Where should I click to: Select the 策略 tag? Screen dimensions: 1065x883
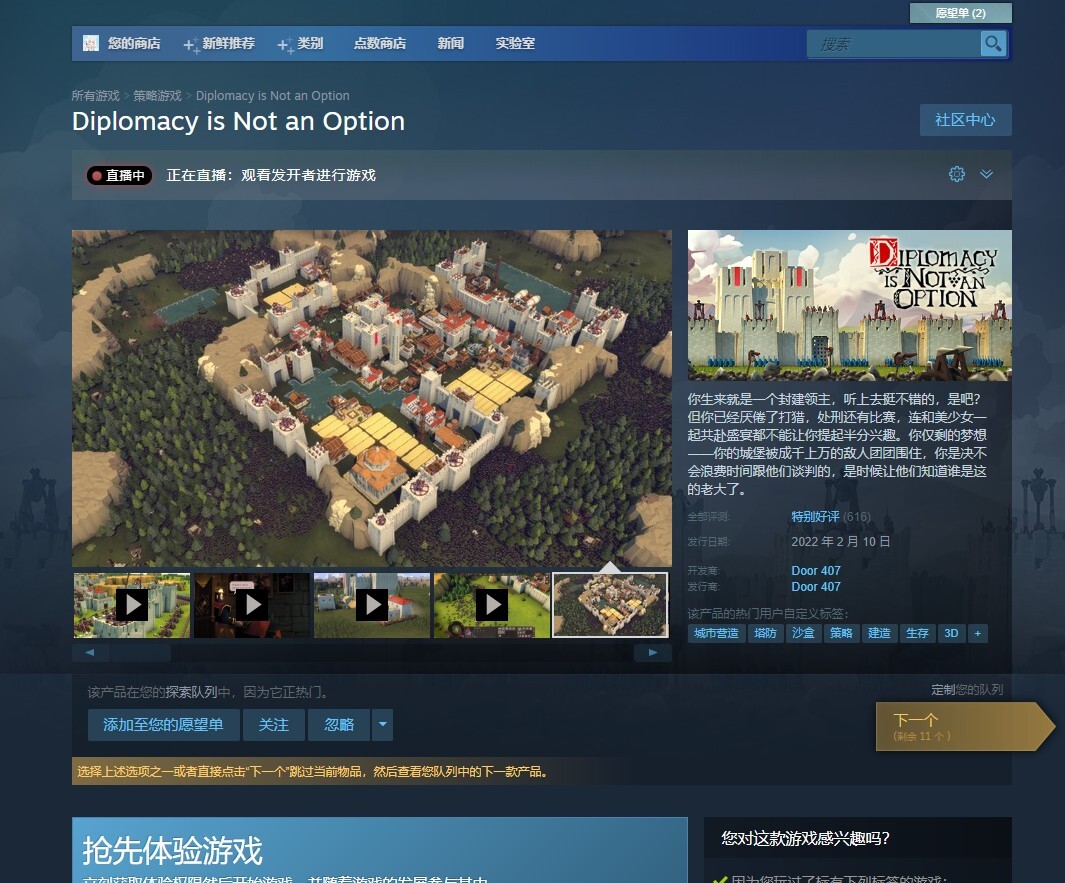tap(841, 633)
